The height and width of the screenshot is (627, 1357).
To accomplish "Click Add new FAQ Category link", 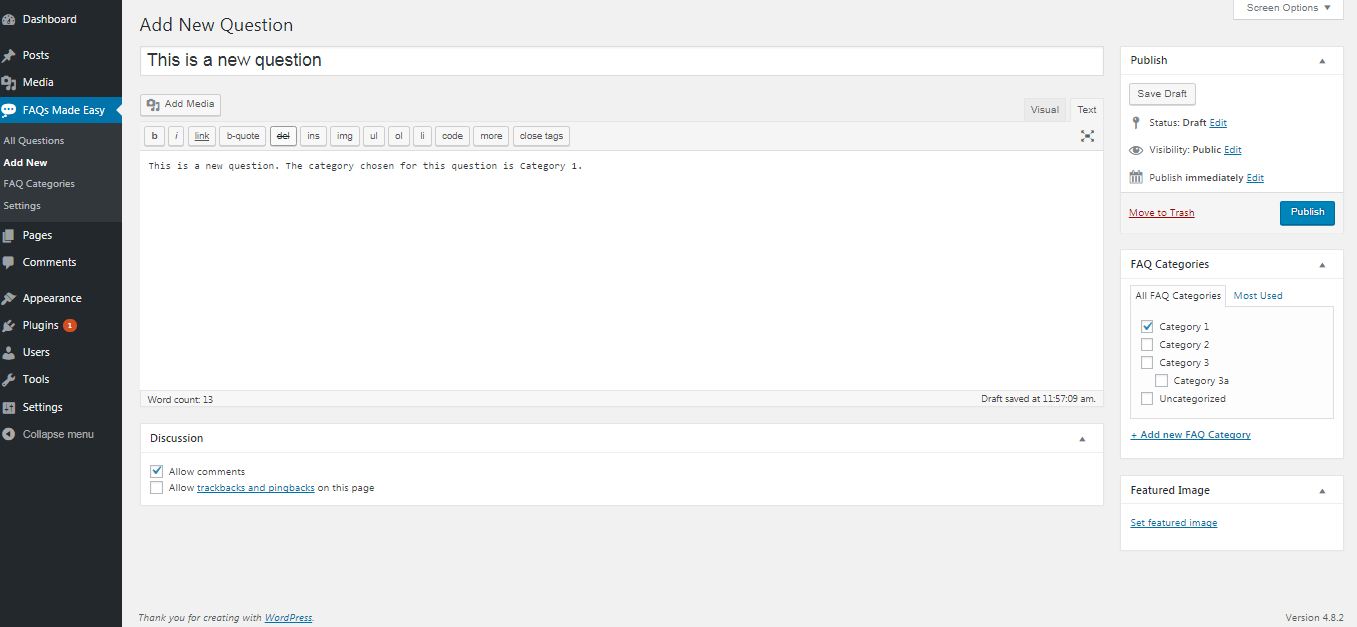I will tap(1190, 435).
